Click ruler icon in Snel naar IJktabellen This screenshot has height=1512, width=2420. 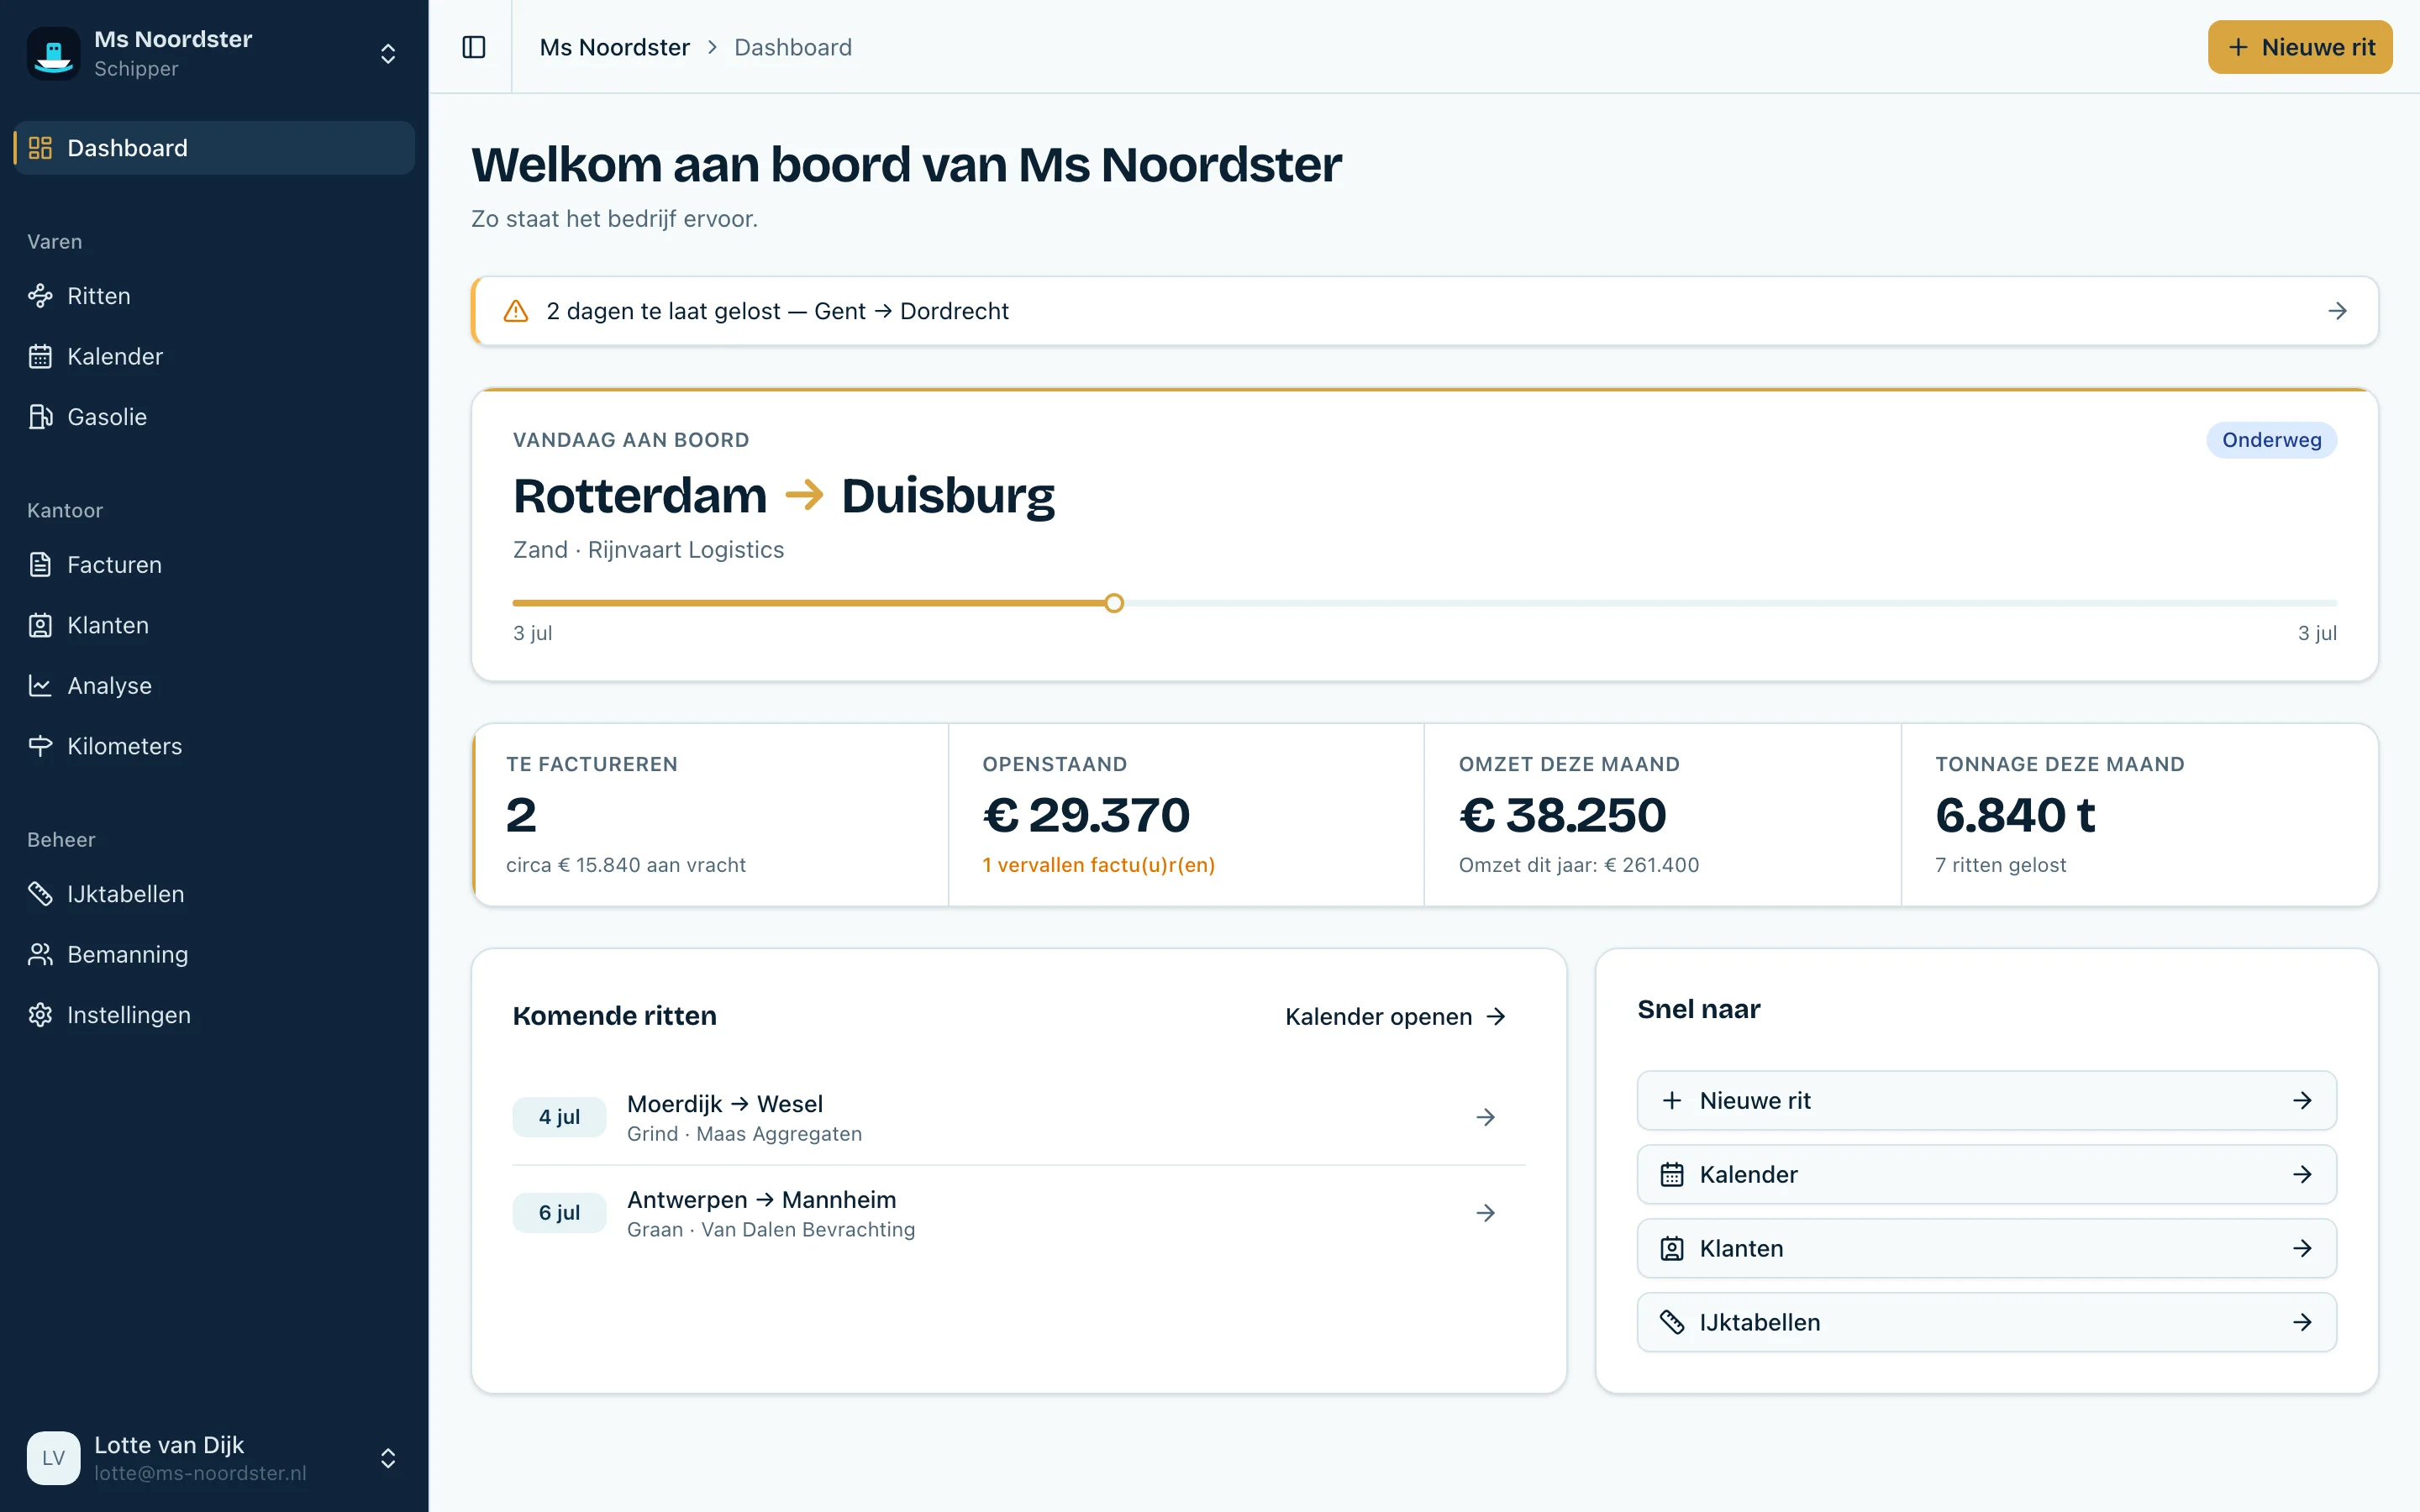1672,1322
